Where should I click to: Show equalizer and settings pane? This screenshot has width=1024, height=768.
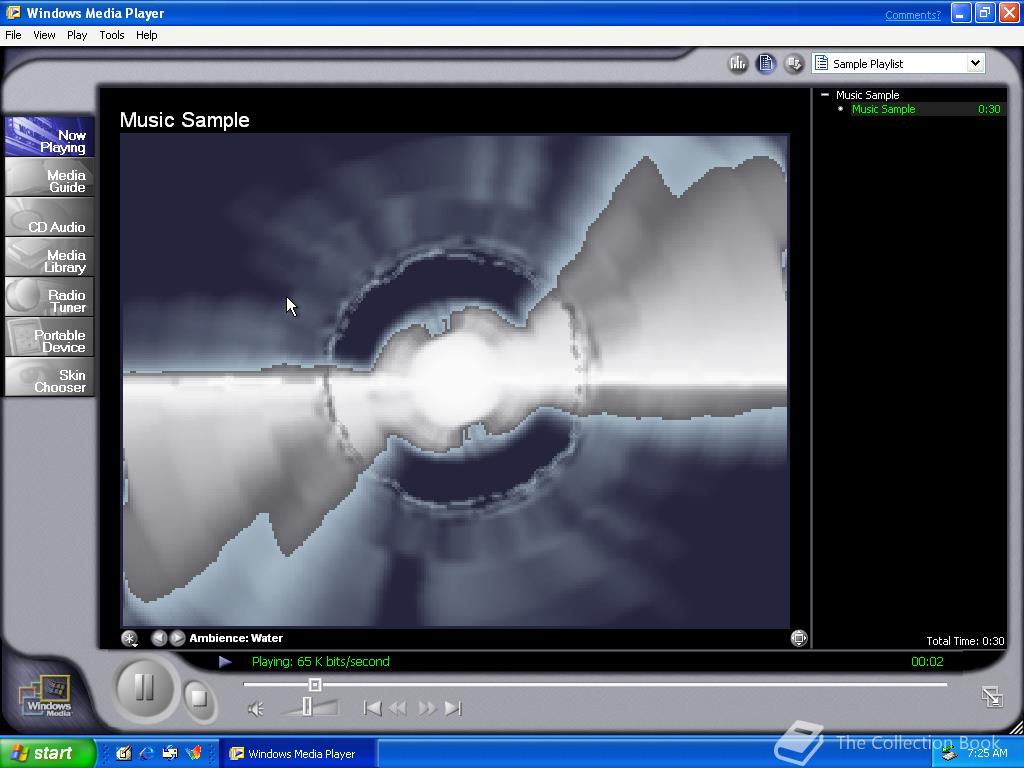[737, 63]
